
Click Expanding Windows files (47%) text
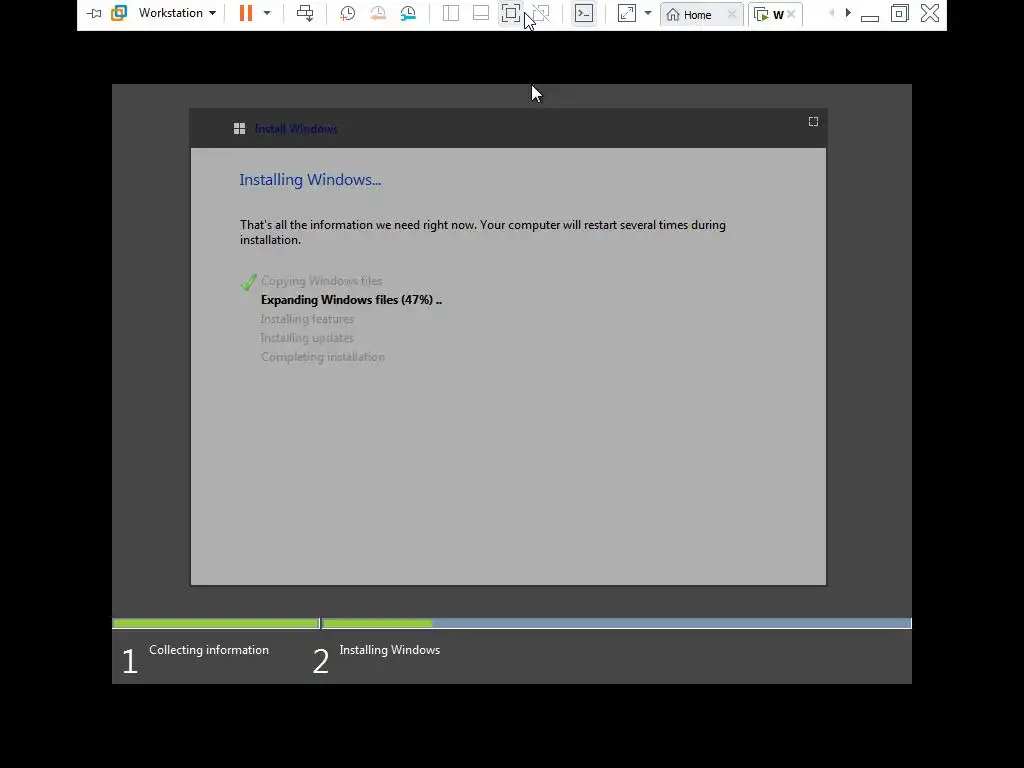click(351, 300)
